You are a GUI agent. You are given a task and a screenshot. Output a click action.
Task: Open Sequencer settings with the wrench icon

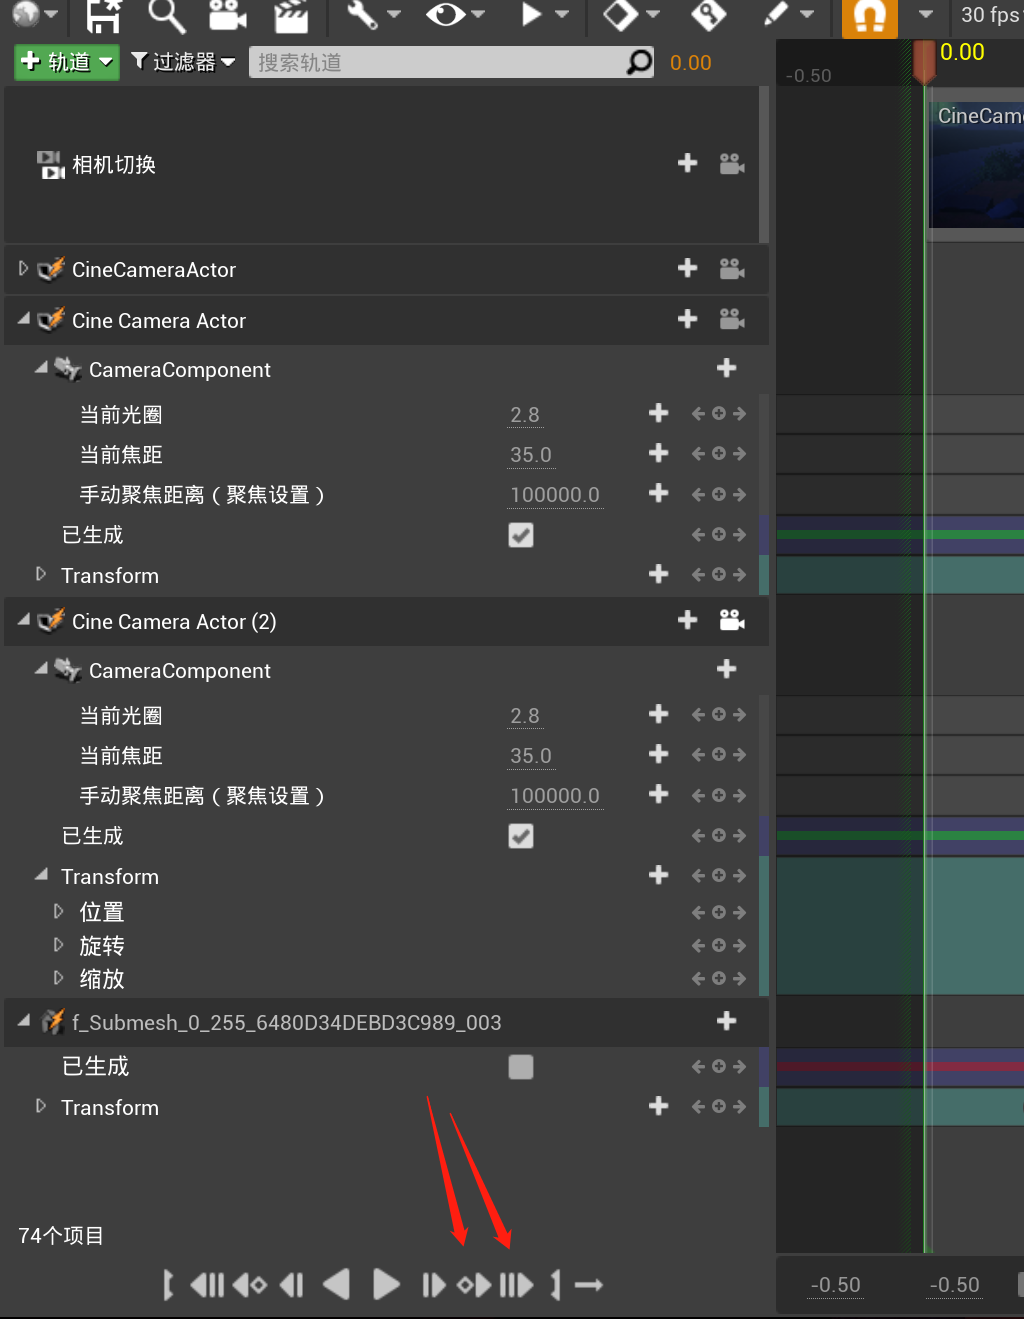[361, 15]
